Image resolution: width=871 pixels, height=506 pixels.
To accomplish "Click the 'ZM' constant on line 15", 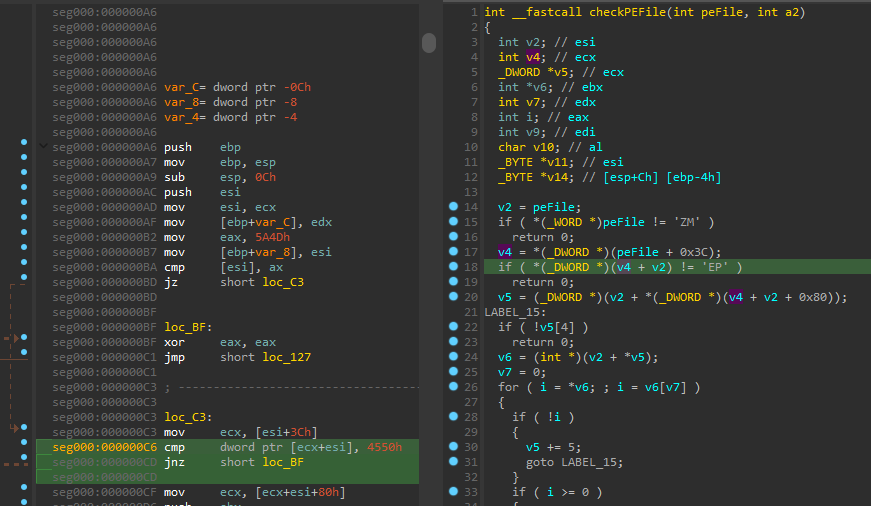I will 687,222.
